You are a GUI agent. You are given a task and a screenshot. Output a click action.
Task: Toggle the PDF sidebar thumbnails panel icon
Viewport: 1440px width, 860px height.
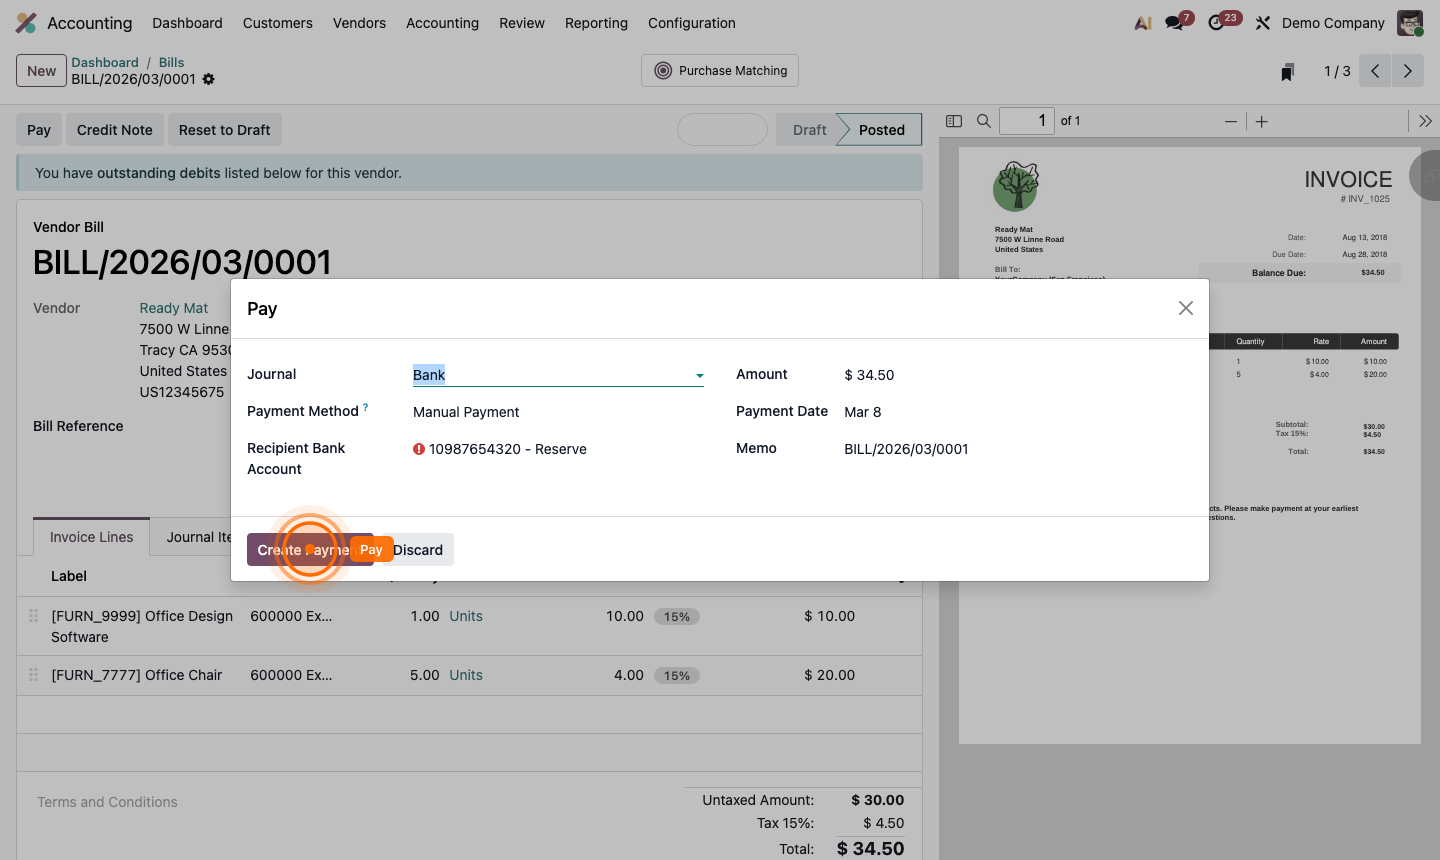click(x=953, y=120)
